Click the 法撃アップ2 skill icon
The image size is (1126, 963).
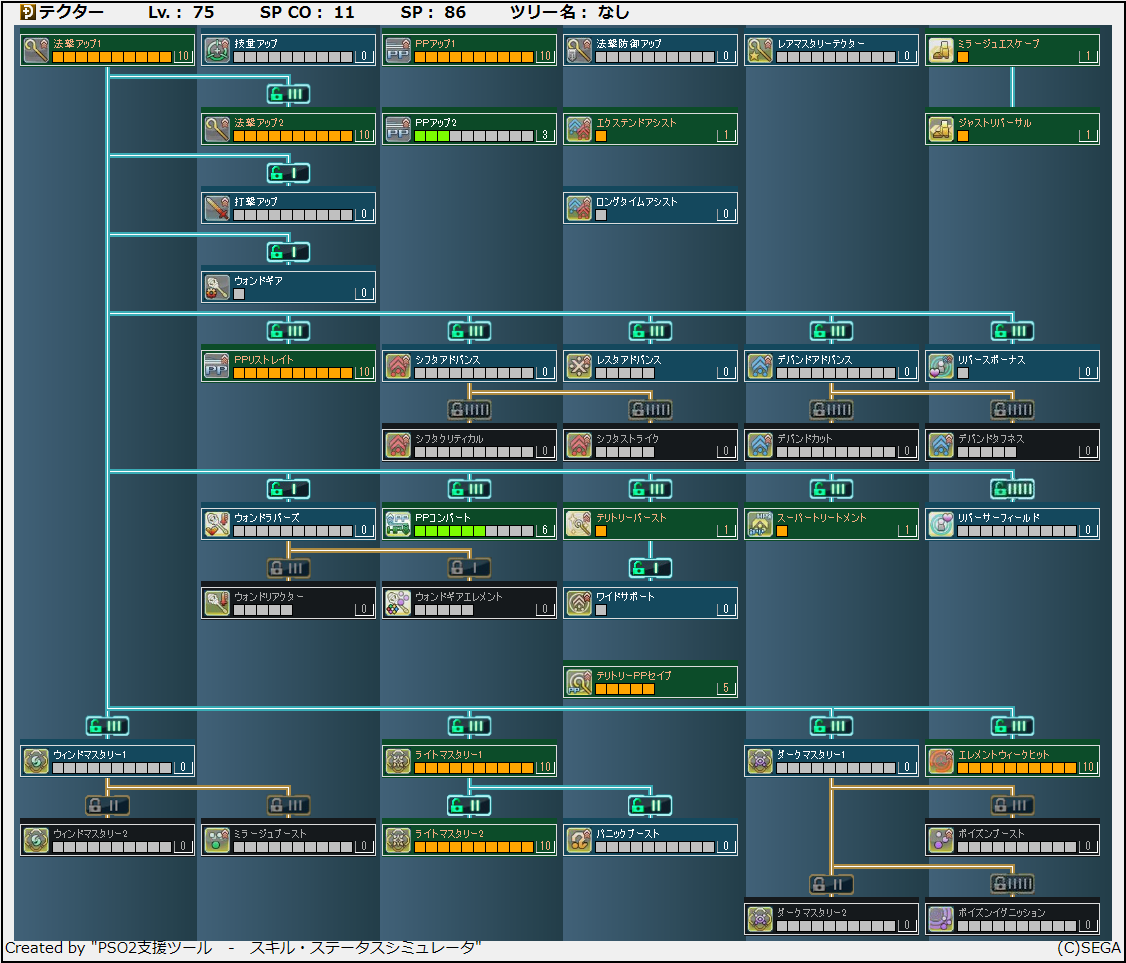[x=217, y=129]
